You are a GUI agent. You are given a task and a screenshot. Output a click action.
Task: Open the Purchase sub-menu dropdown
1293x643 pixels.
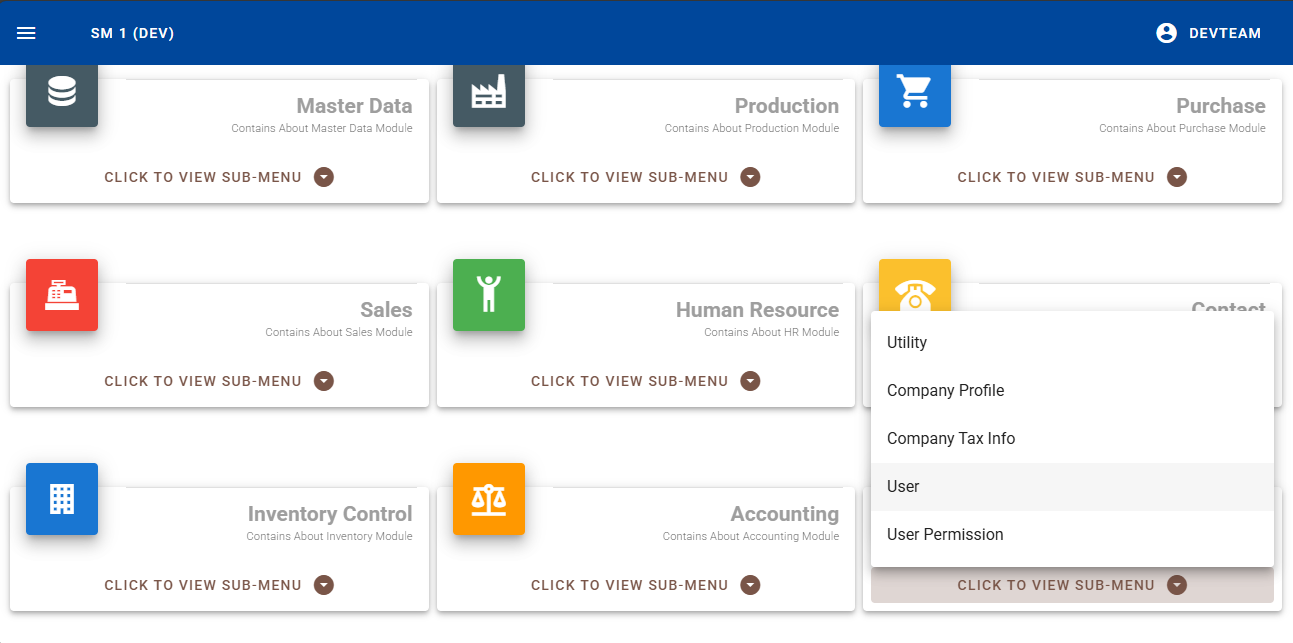click(1072, 177)
